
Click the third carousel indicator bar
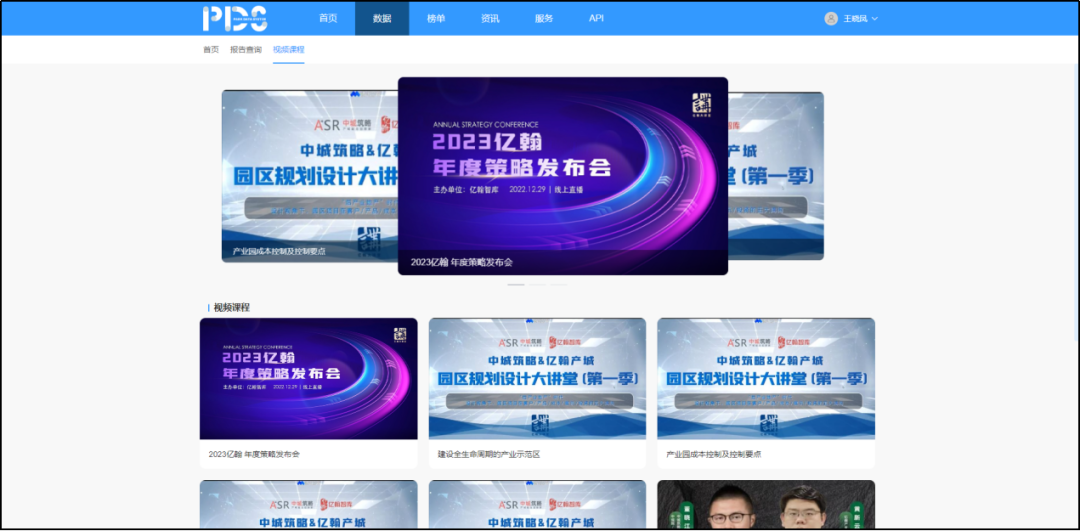tap(559, 284)
